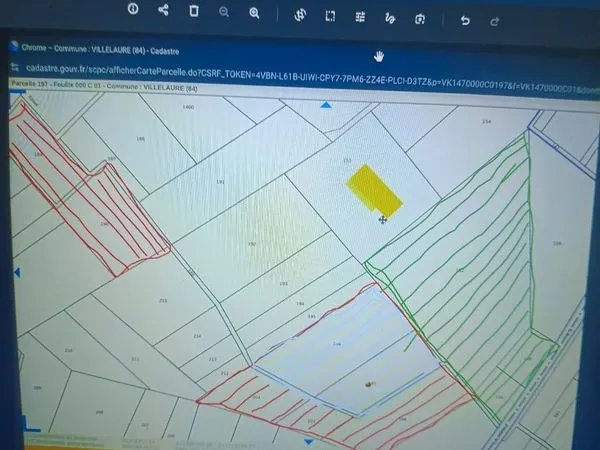
Task: Activate the crop selection tool
Action: (x=330, y=16)
